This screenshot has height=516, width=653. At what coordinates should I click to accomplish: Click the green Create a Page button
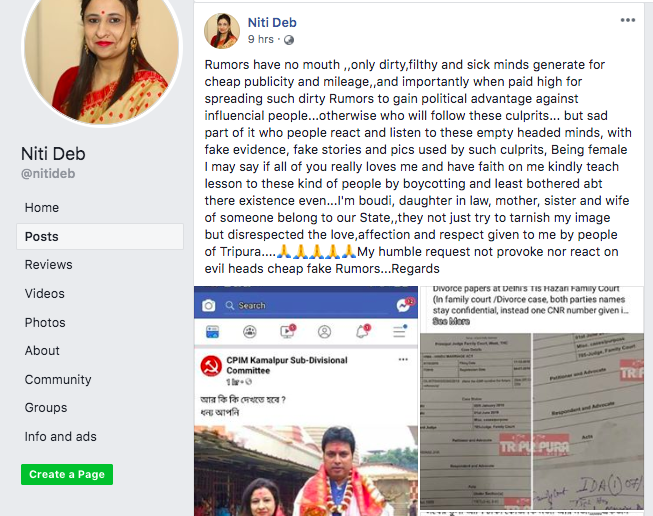coord(67,474)
